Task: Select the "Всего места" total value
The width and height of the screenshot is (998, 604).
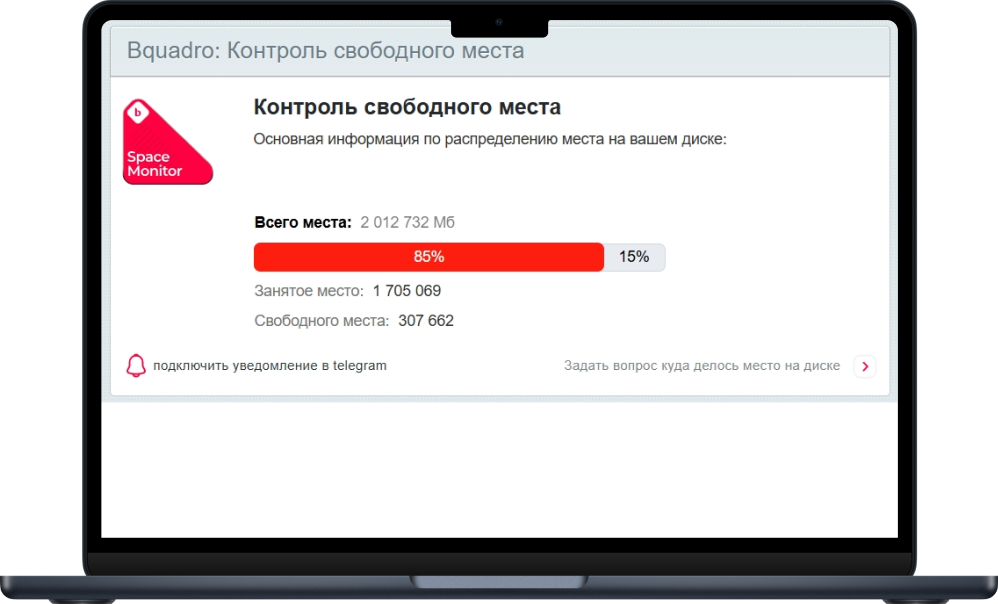Action: (409, 222)
